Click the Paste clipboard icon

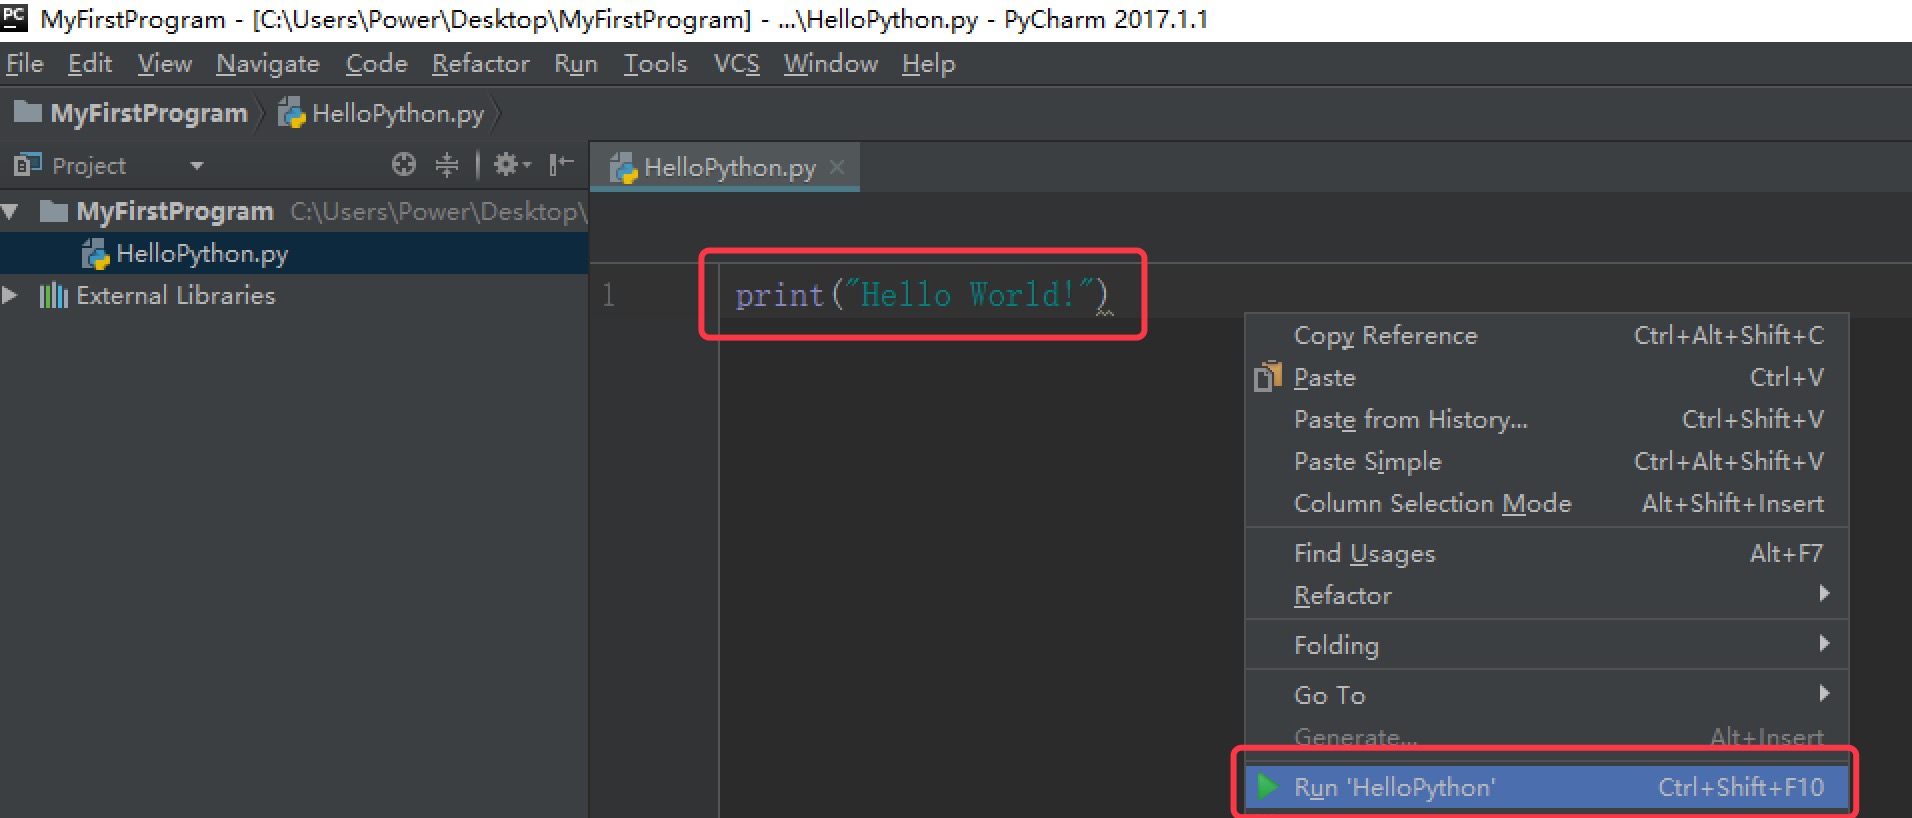tap(1267, 377)
